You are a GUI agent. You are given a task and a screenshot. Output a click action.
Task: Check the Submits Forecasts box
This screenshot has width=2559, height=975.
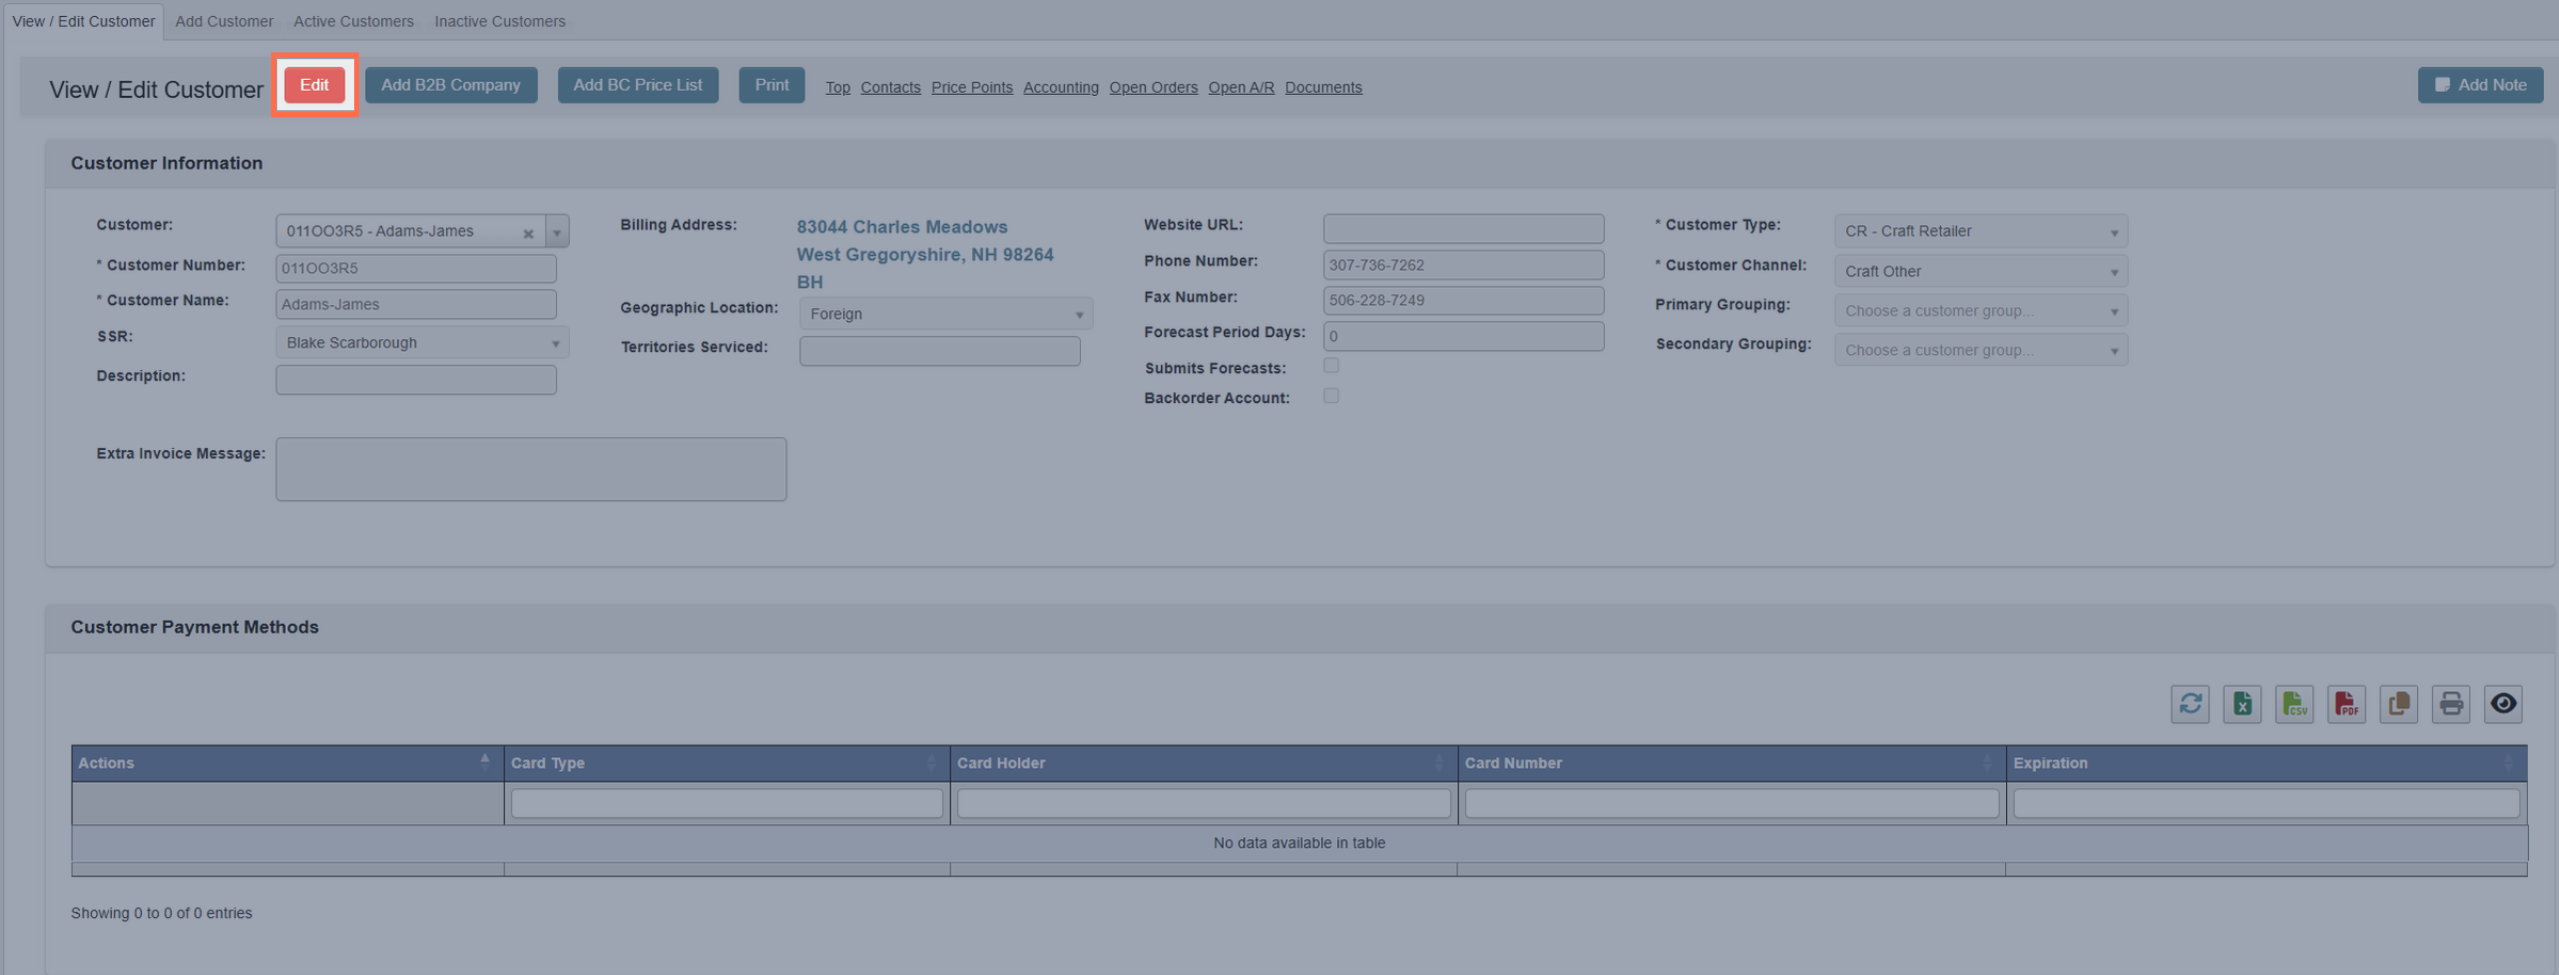1331,366
